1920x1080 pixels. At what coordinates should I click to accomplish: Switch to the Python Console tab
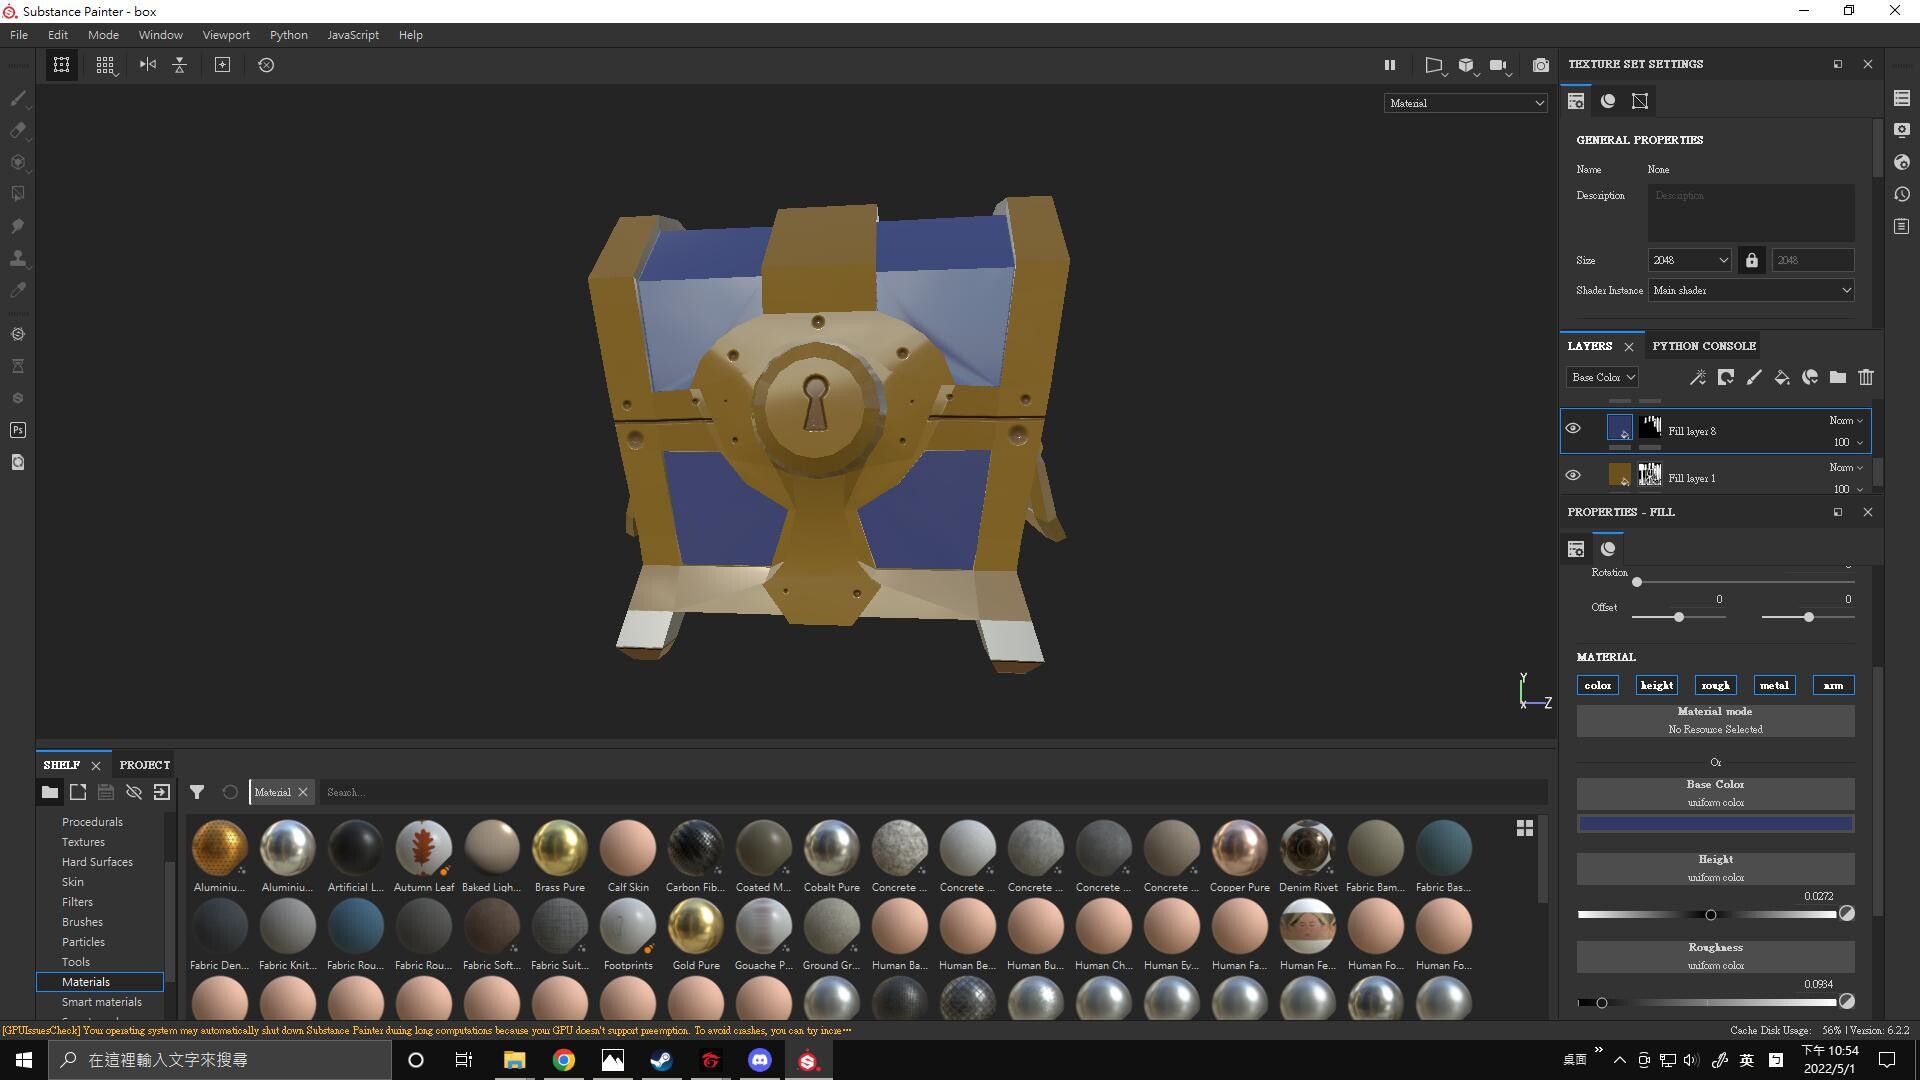point(1703,345)
